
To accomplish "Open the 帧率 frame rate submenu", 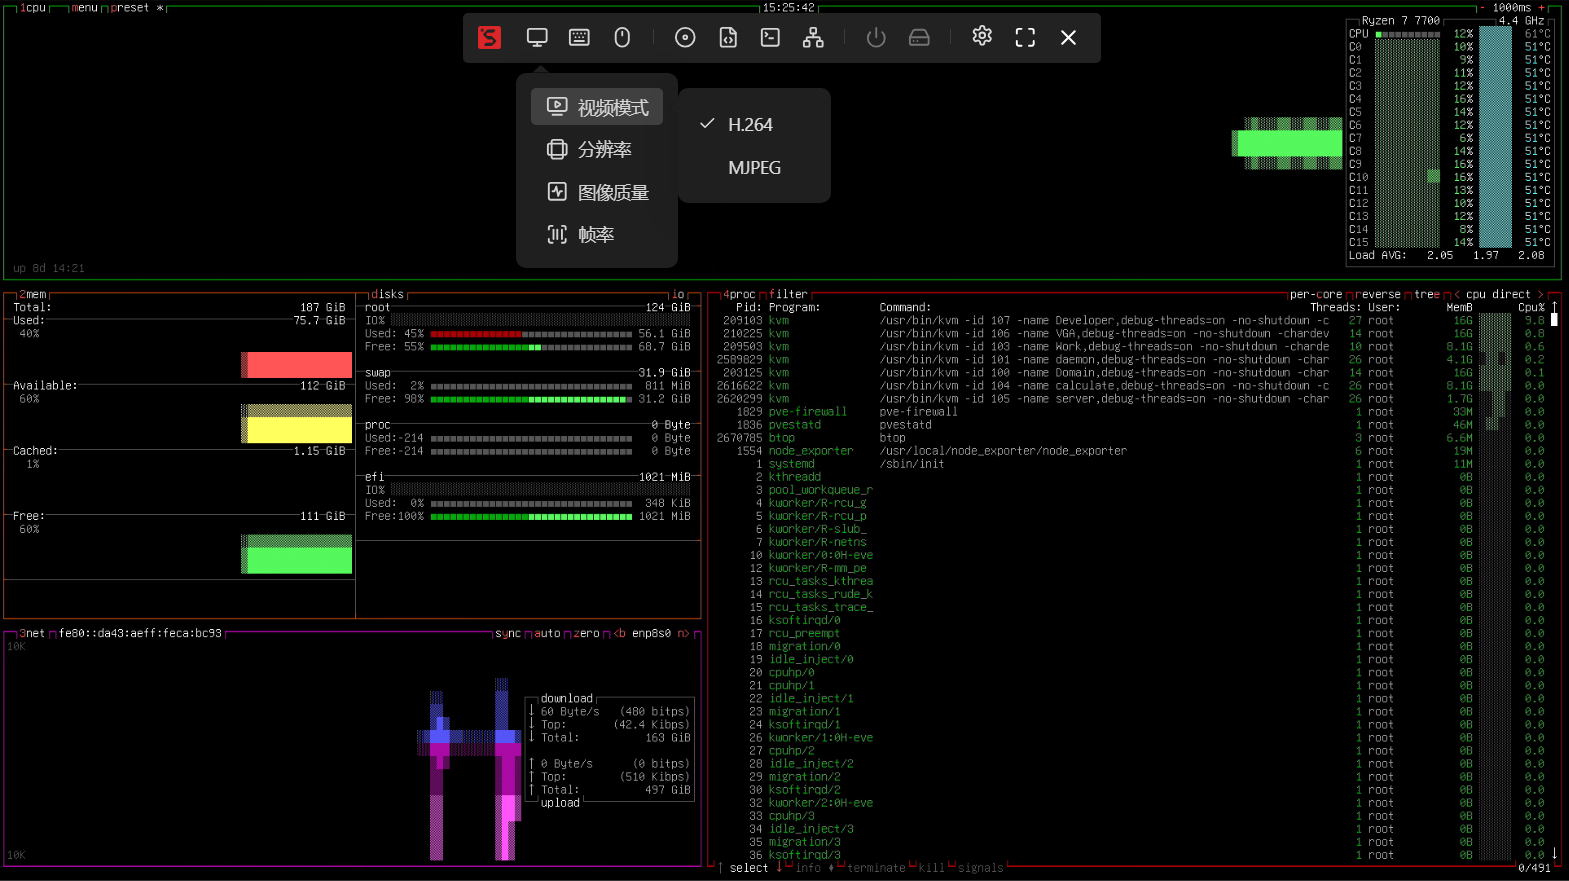I will pyautogui.click(x=597, y=235).
